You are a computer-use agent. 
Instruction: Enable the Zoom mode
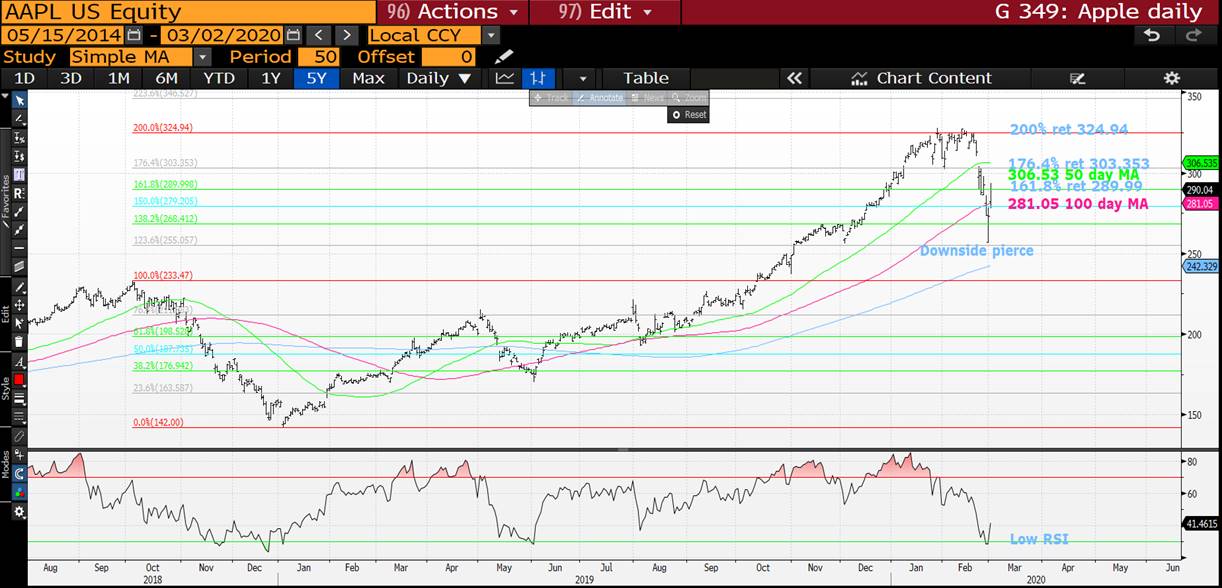pyautogui.click(x=690, y=98)
